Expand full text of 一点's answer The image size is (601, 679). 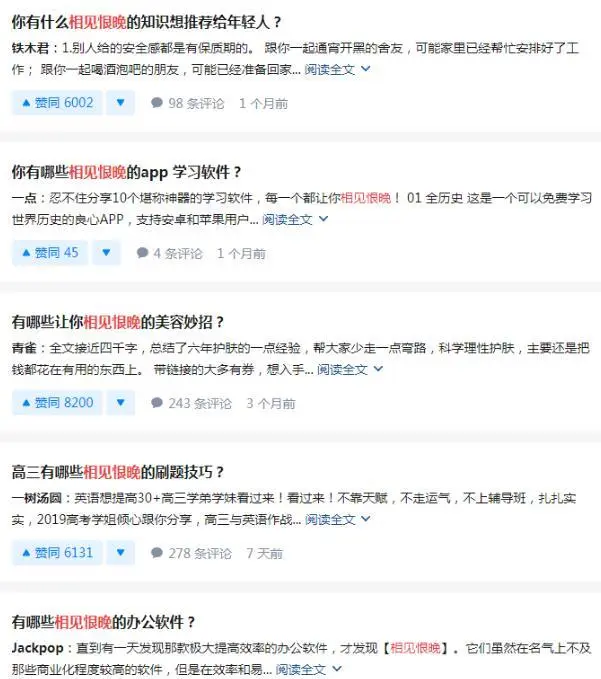(x=295, y=220)
